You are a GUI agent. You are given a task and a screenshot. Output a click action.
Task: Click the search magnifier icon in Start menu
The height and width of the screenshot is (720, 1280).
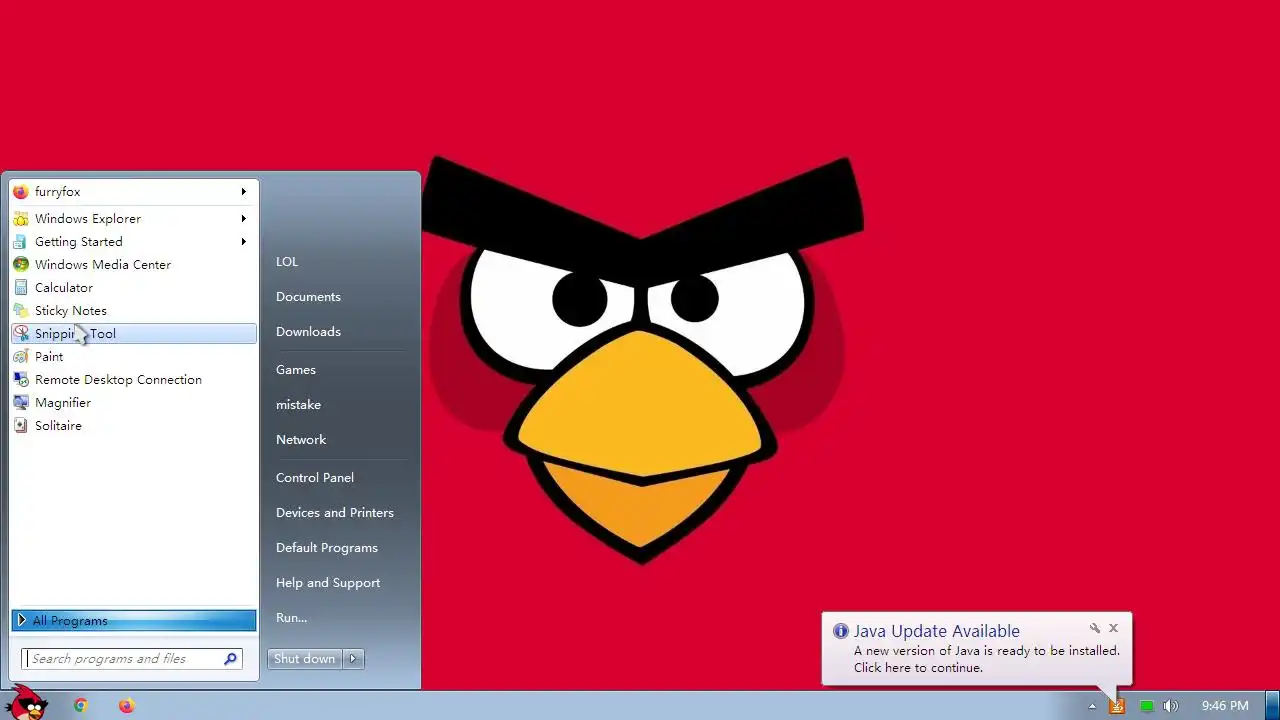pos(230,659)
